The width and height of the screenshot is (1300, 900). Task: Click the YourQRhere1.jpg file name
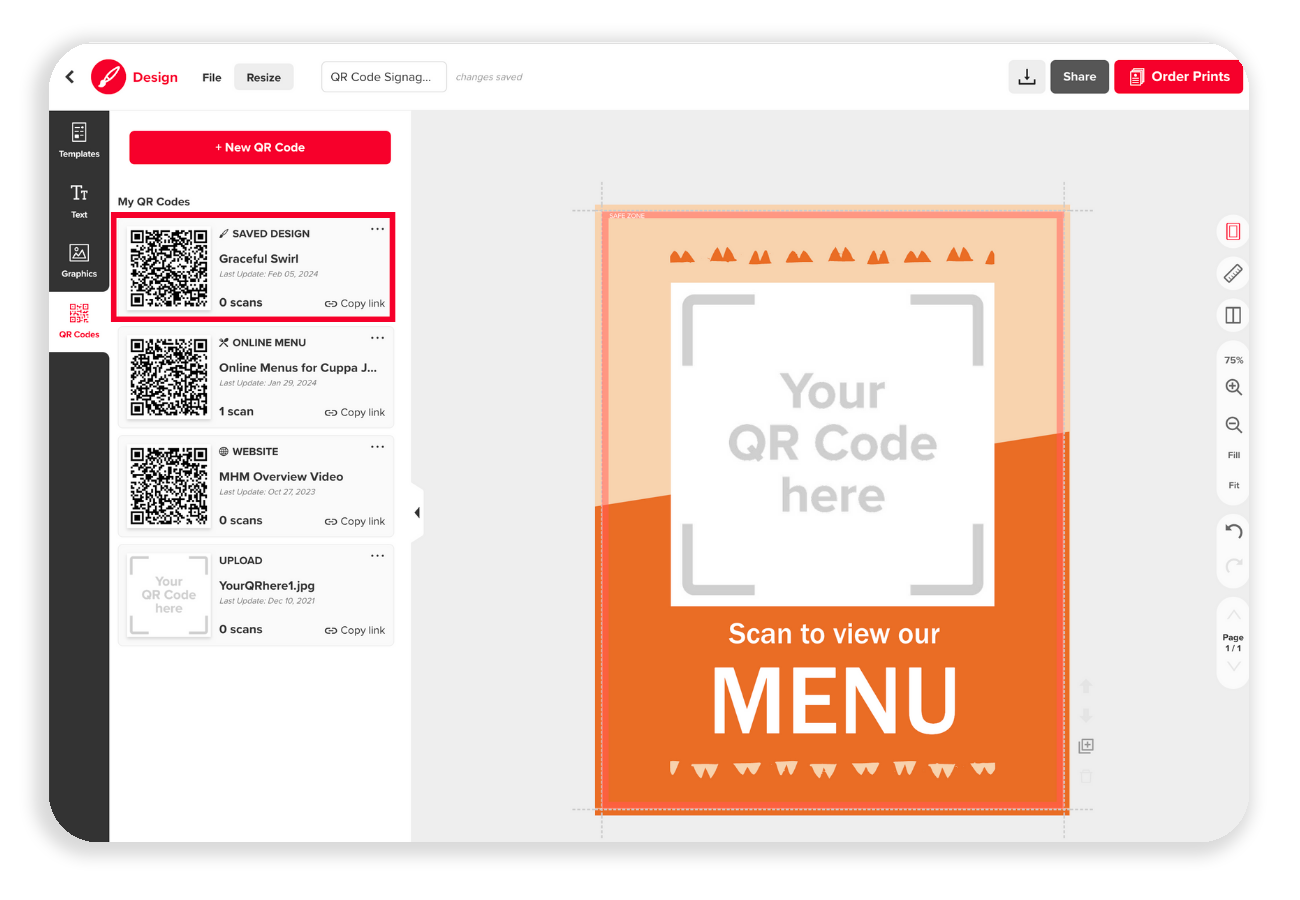[267, 586]
